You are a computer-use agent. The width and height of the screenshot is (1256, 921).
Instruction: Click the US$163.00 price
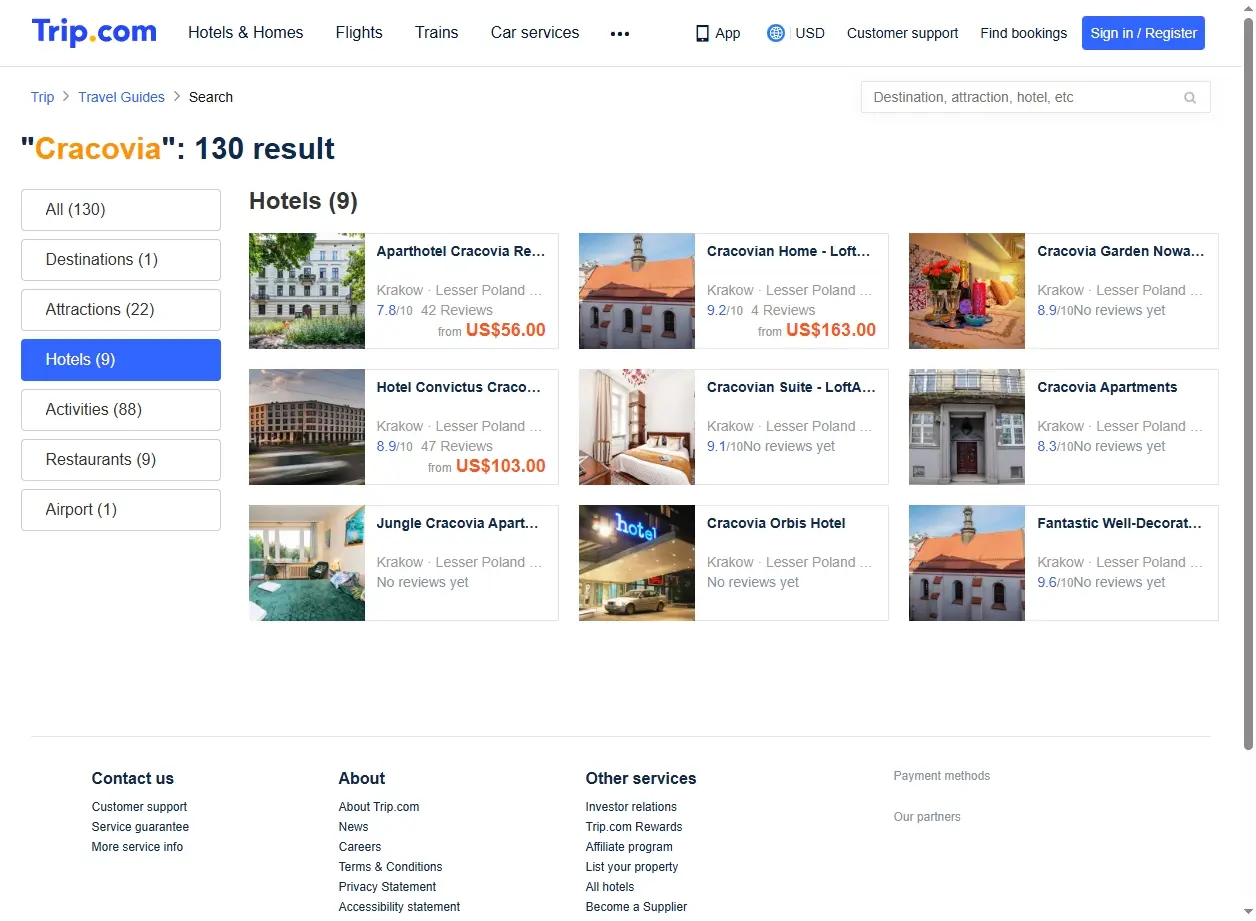coord(831,330)
